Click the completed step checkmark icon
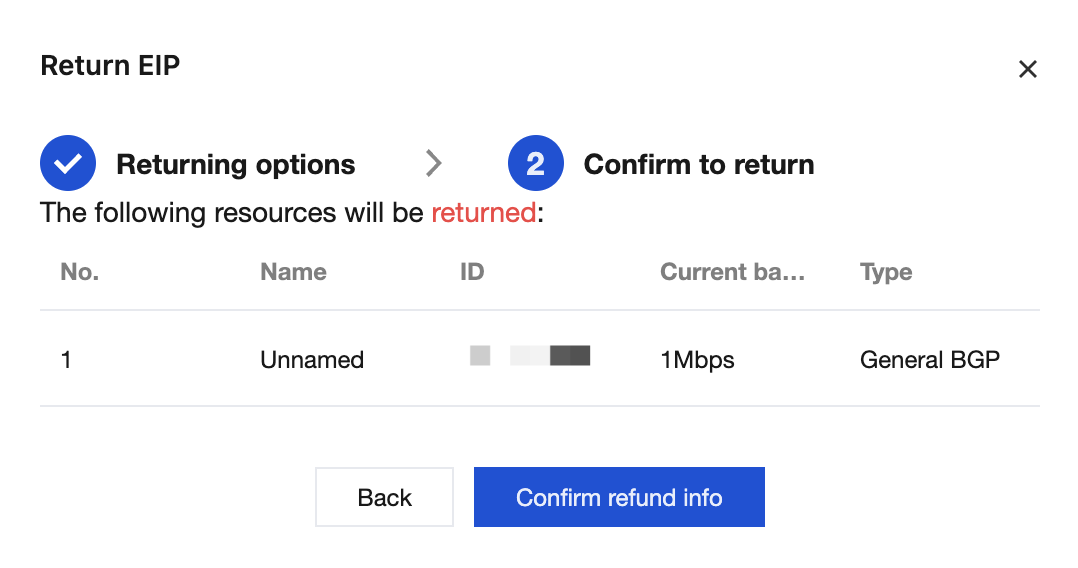The height and width of the screenshot is (568, 1078). point(68,163)
